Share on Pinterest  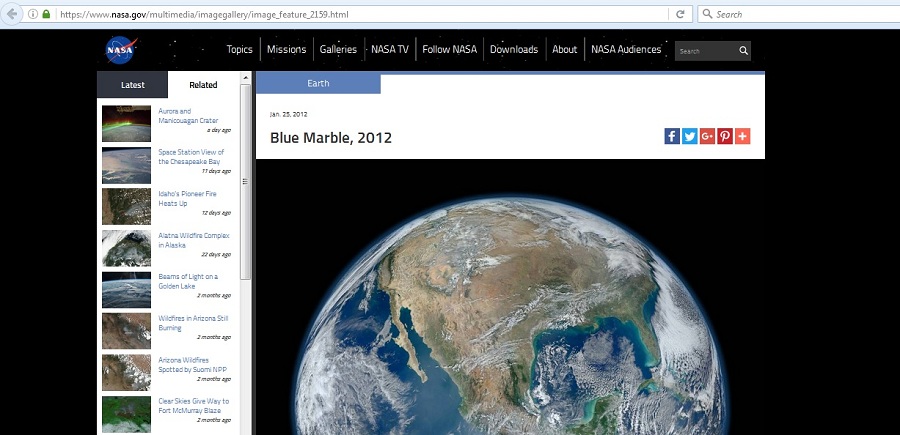725,136
